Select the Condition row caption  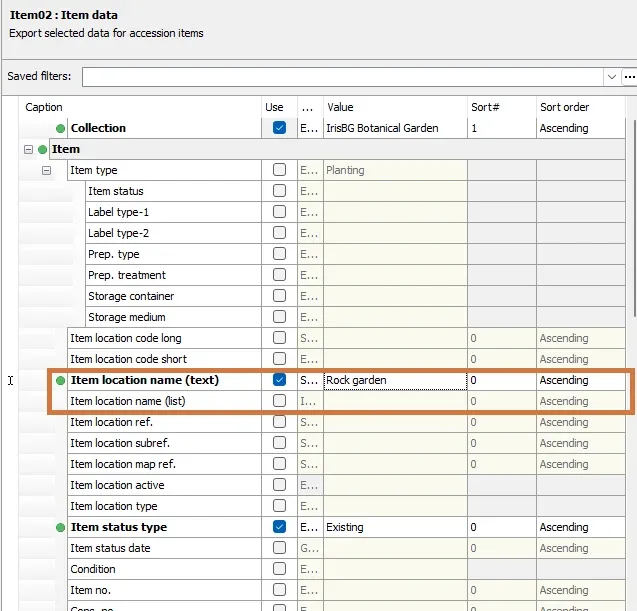click(x=164, y=569)
